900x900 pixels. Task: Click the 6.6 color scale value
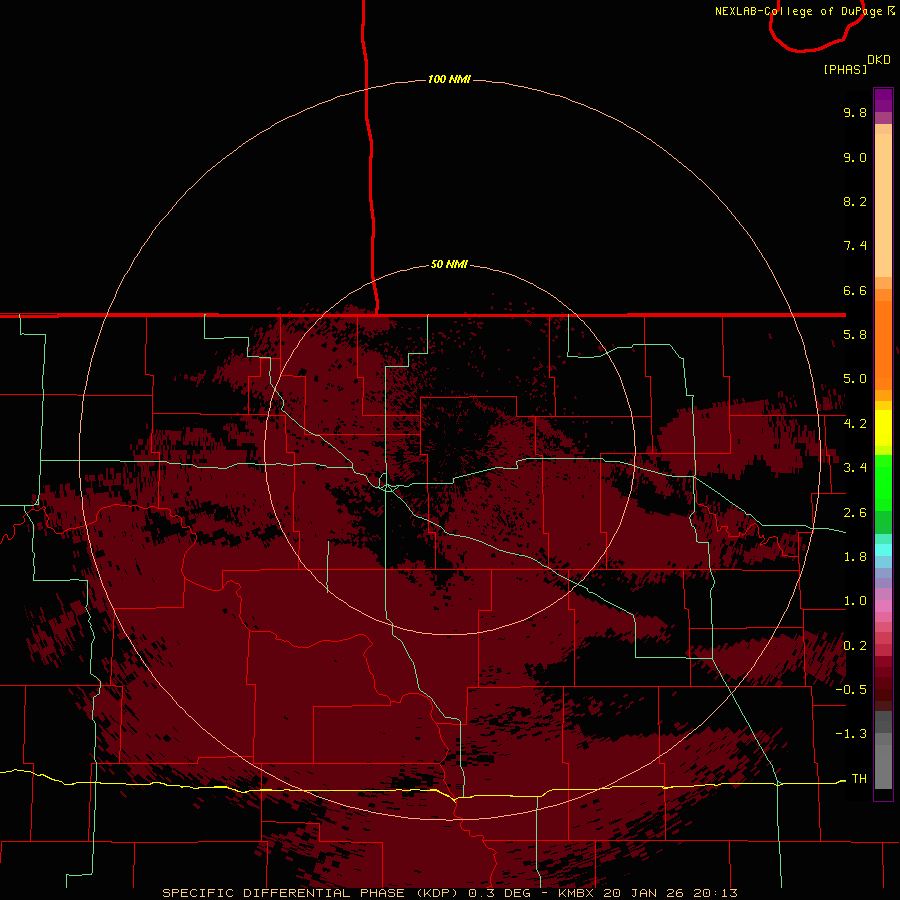[855, 290]
